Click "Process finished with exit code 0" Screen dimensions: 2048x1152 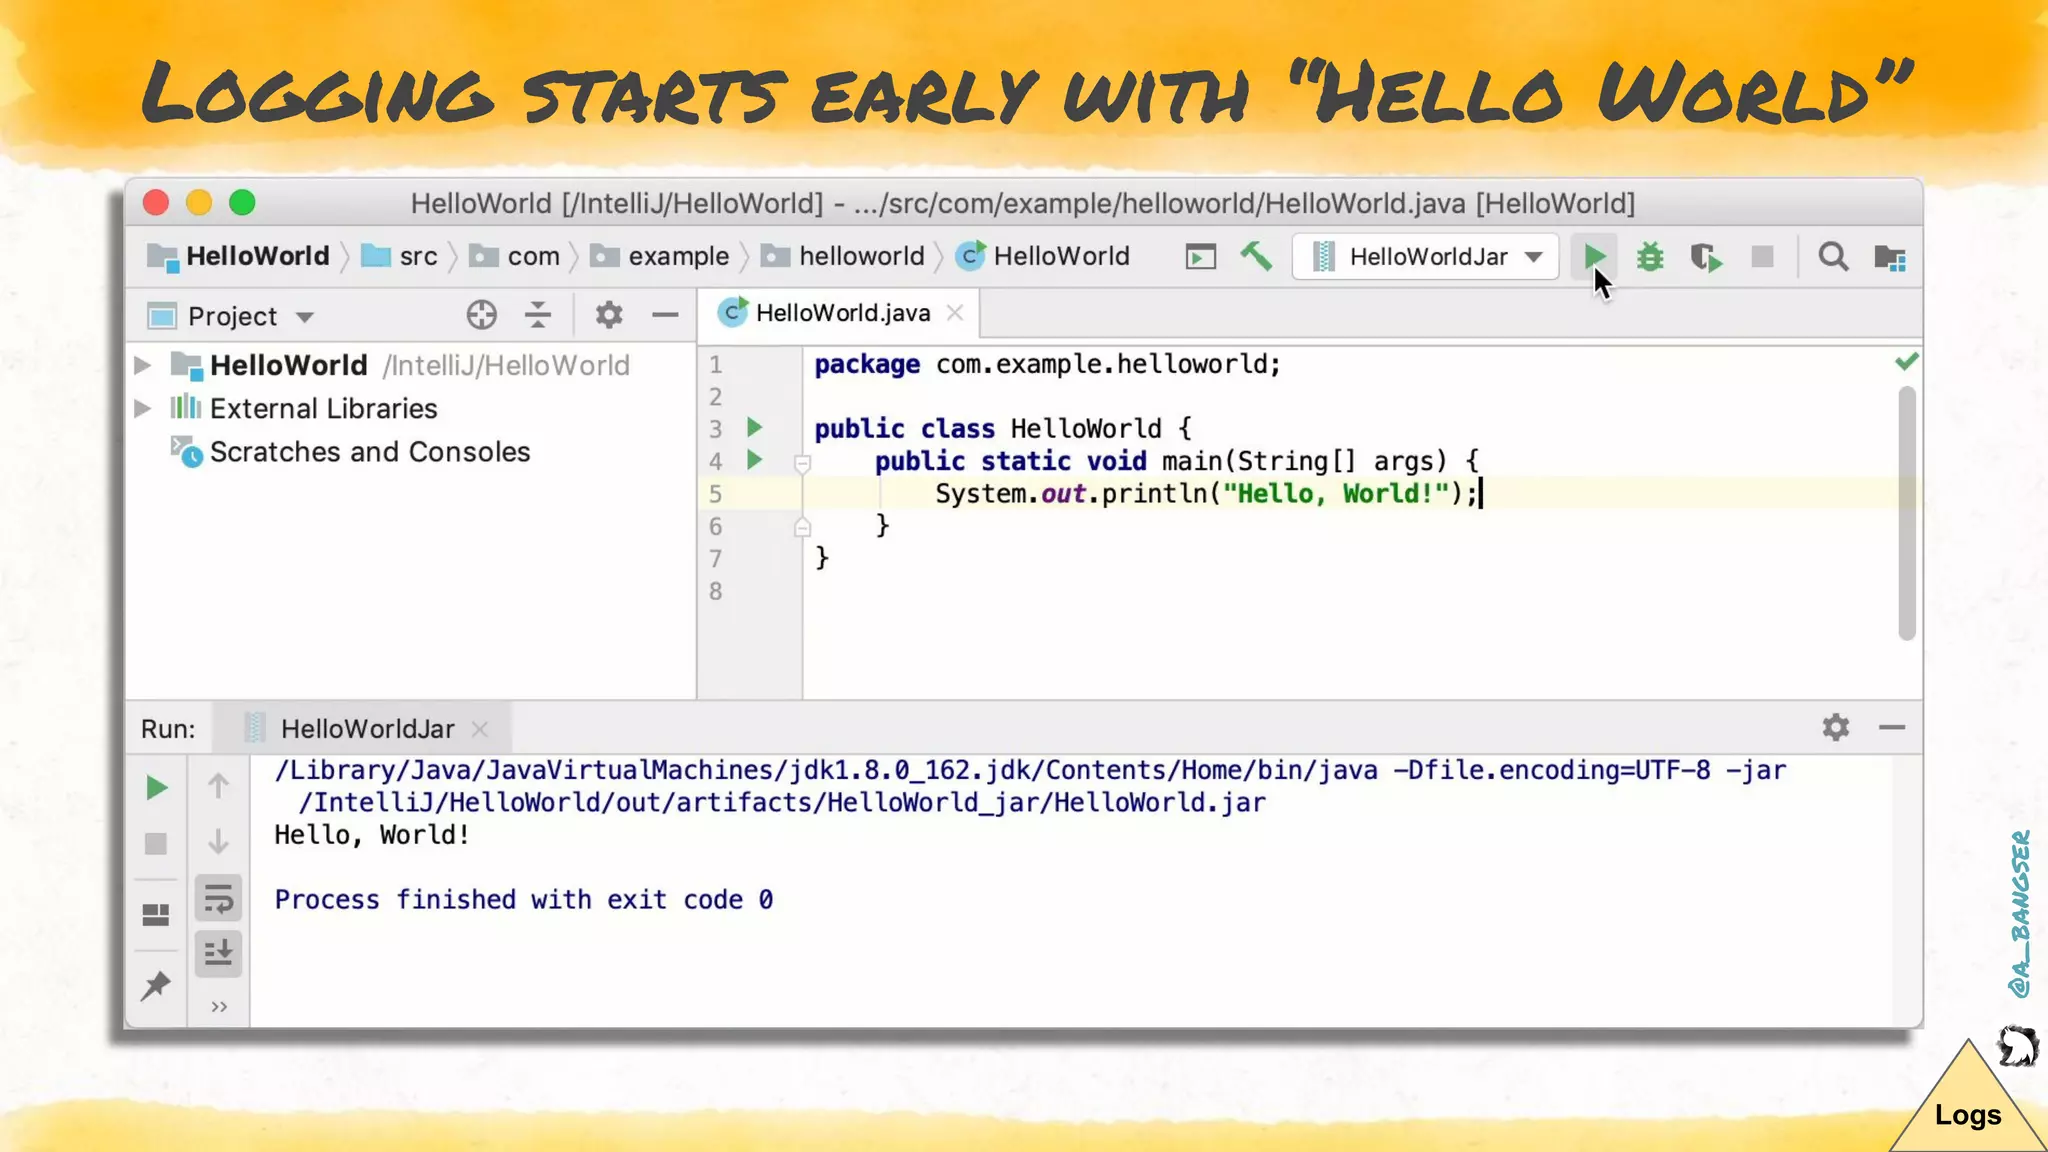524,900
